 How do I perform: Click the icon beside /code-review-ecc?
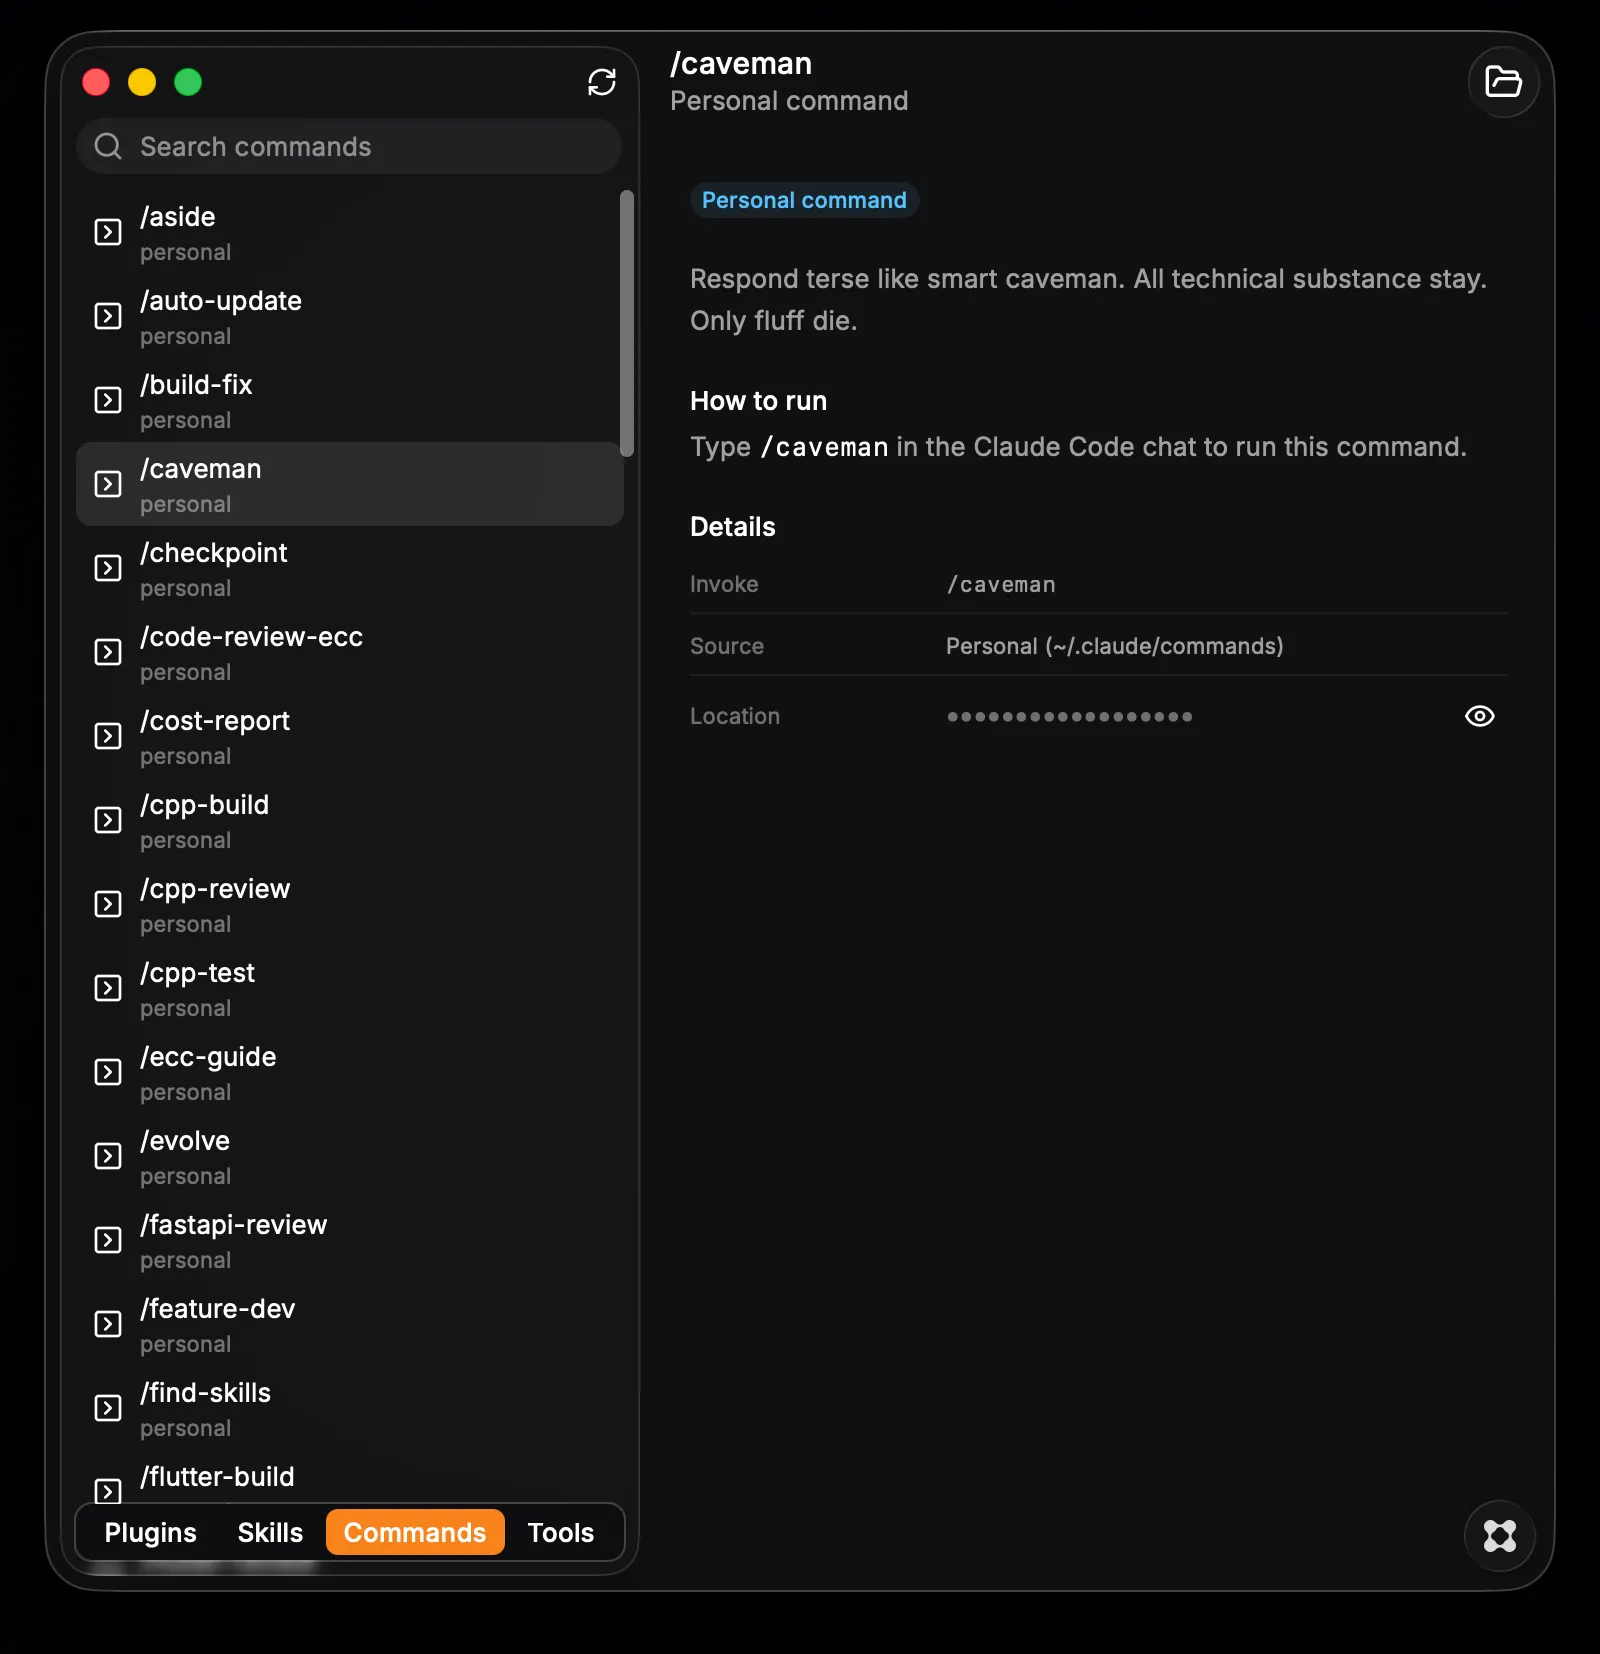pyautogui.click(x=107, y=652)
